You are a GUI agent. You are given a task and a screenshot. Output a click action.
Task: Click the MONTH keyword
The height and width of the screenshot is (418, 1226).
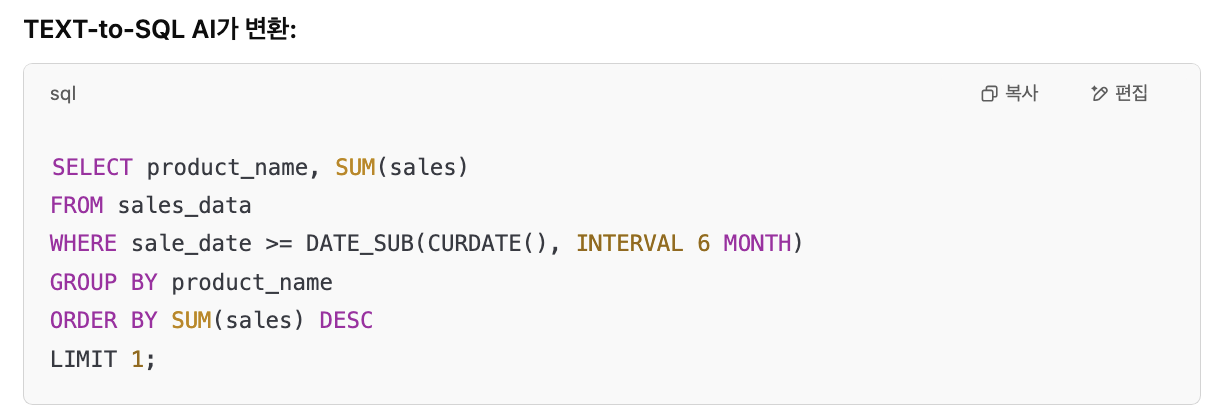(757, 244)
